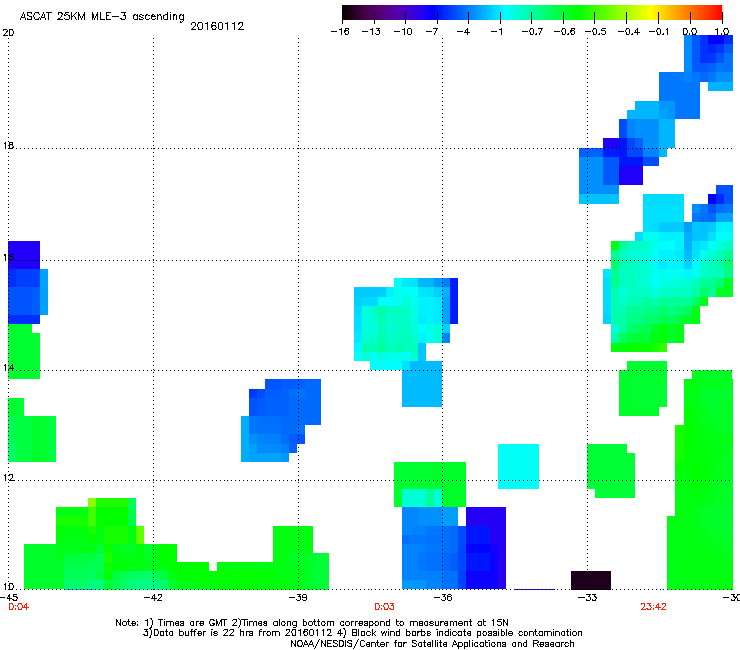Screen dimensions: 740x650
Task: Click the -0.5 color bar label
Action: click(596, 32)
